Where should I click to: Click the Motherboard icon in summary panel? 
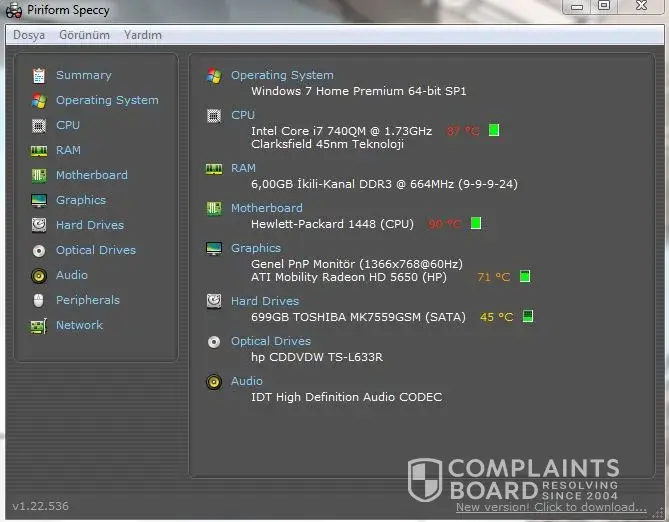214,209
